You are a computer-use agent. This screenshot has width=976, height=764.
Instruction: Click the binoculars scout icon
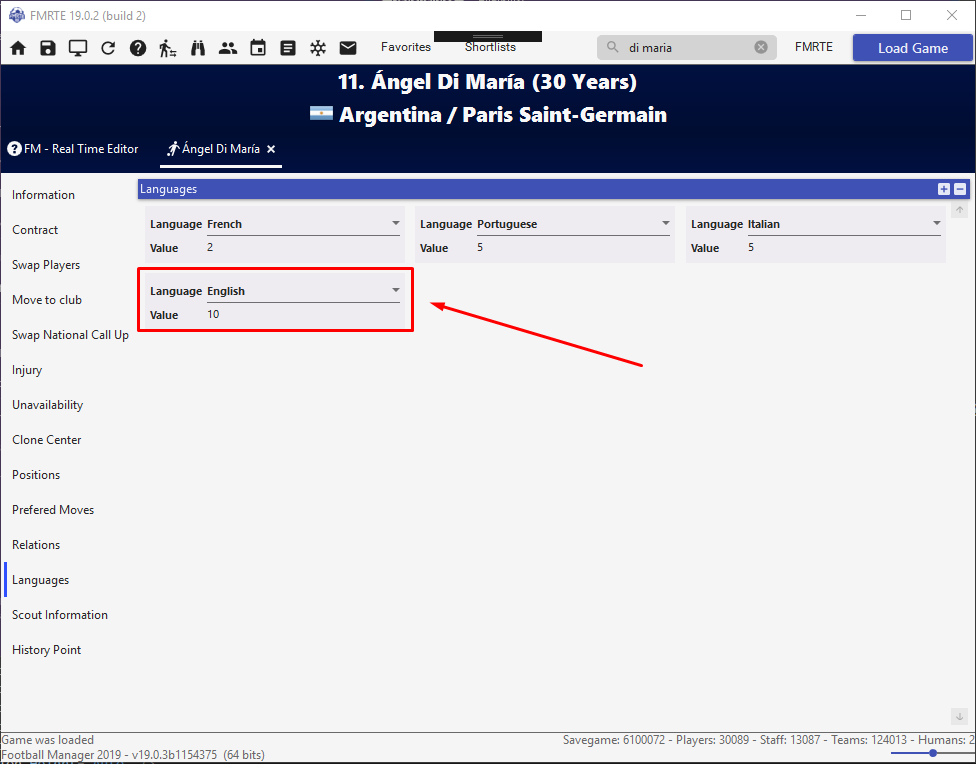click(x=198, y=48)
